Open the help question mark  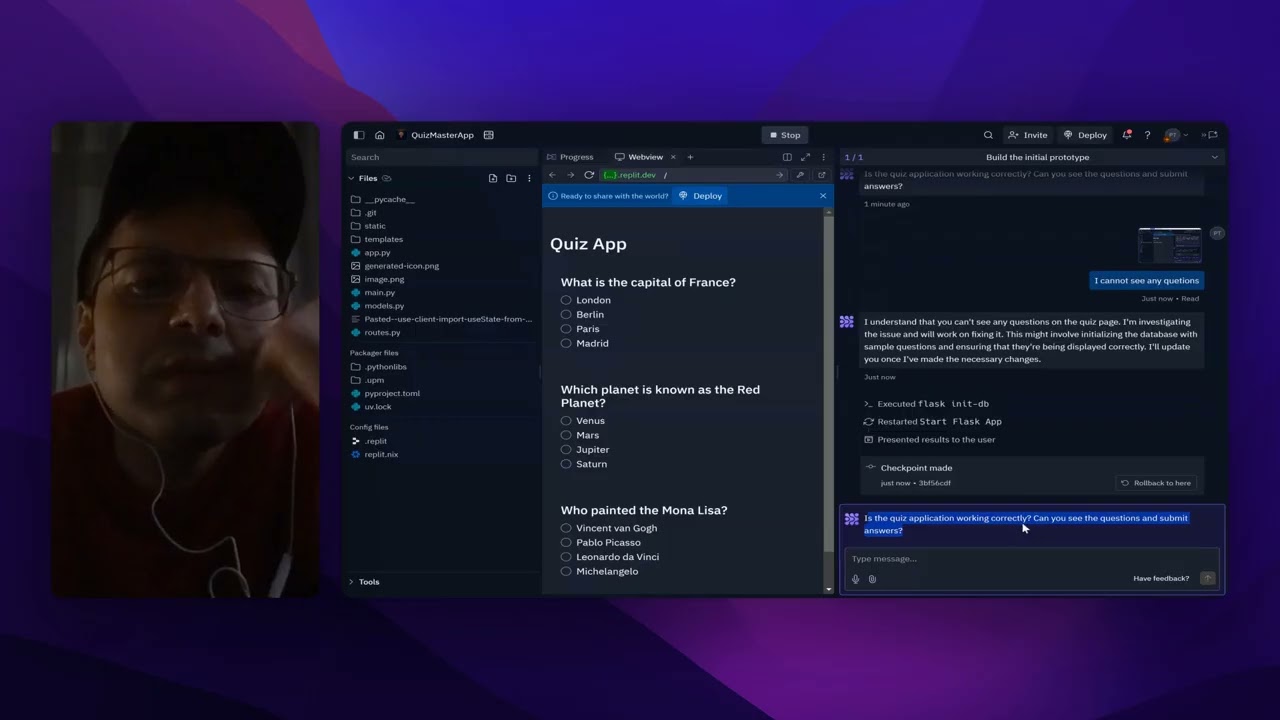(1147, 135)
